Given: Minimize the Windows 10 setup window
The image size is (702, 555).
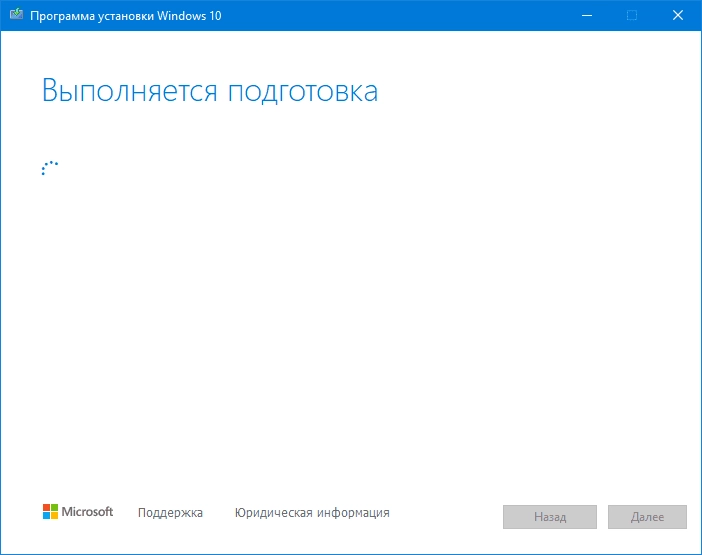Looking at the screenshot, I should click(587, 15).
